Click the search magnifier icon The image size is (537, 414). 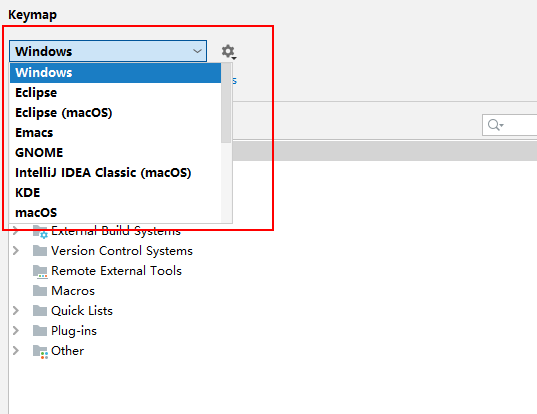tap(495, 125)
